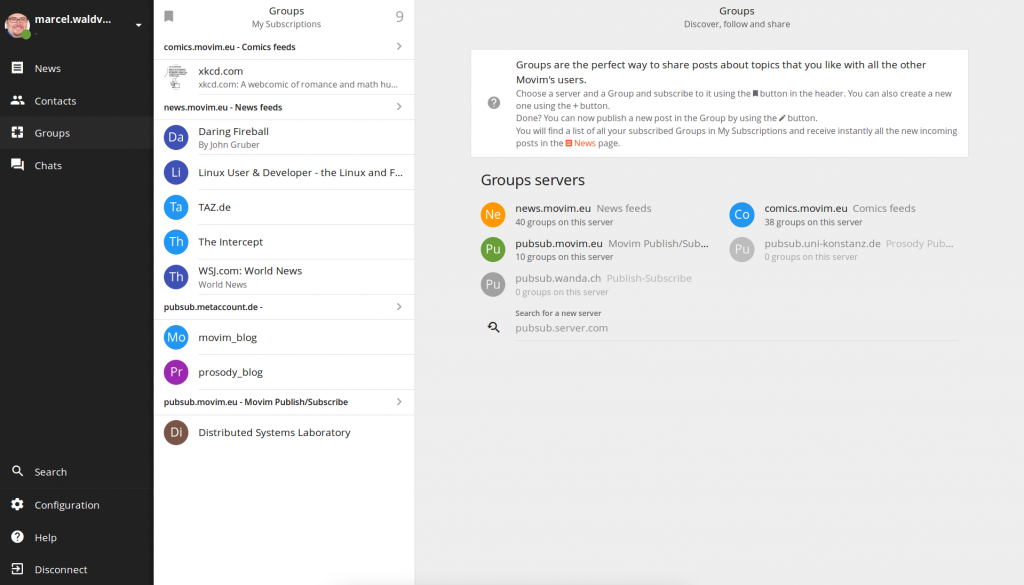This screenshot has height=585, width=1024.
Task: Expand the comics.movim.eu - Comics feeds chevron
Action: point(399,46)
